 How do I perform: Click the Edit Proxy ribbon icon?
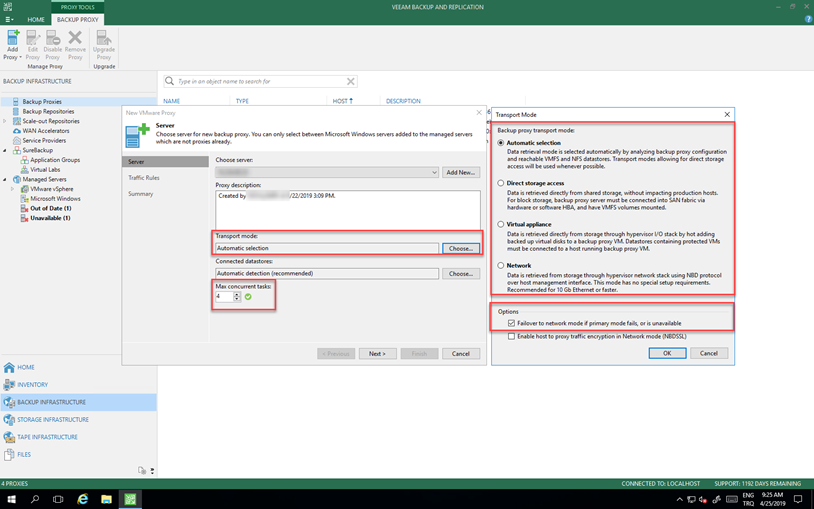[33, 45]
